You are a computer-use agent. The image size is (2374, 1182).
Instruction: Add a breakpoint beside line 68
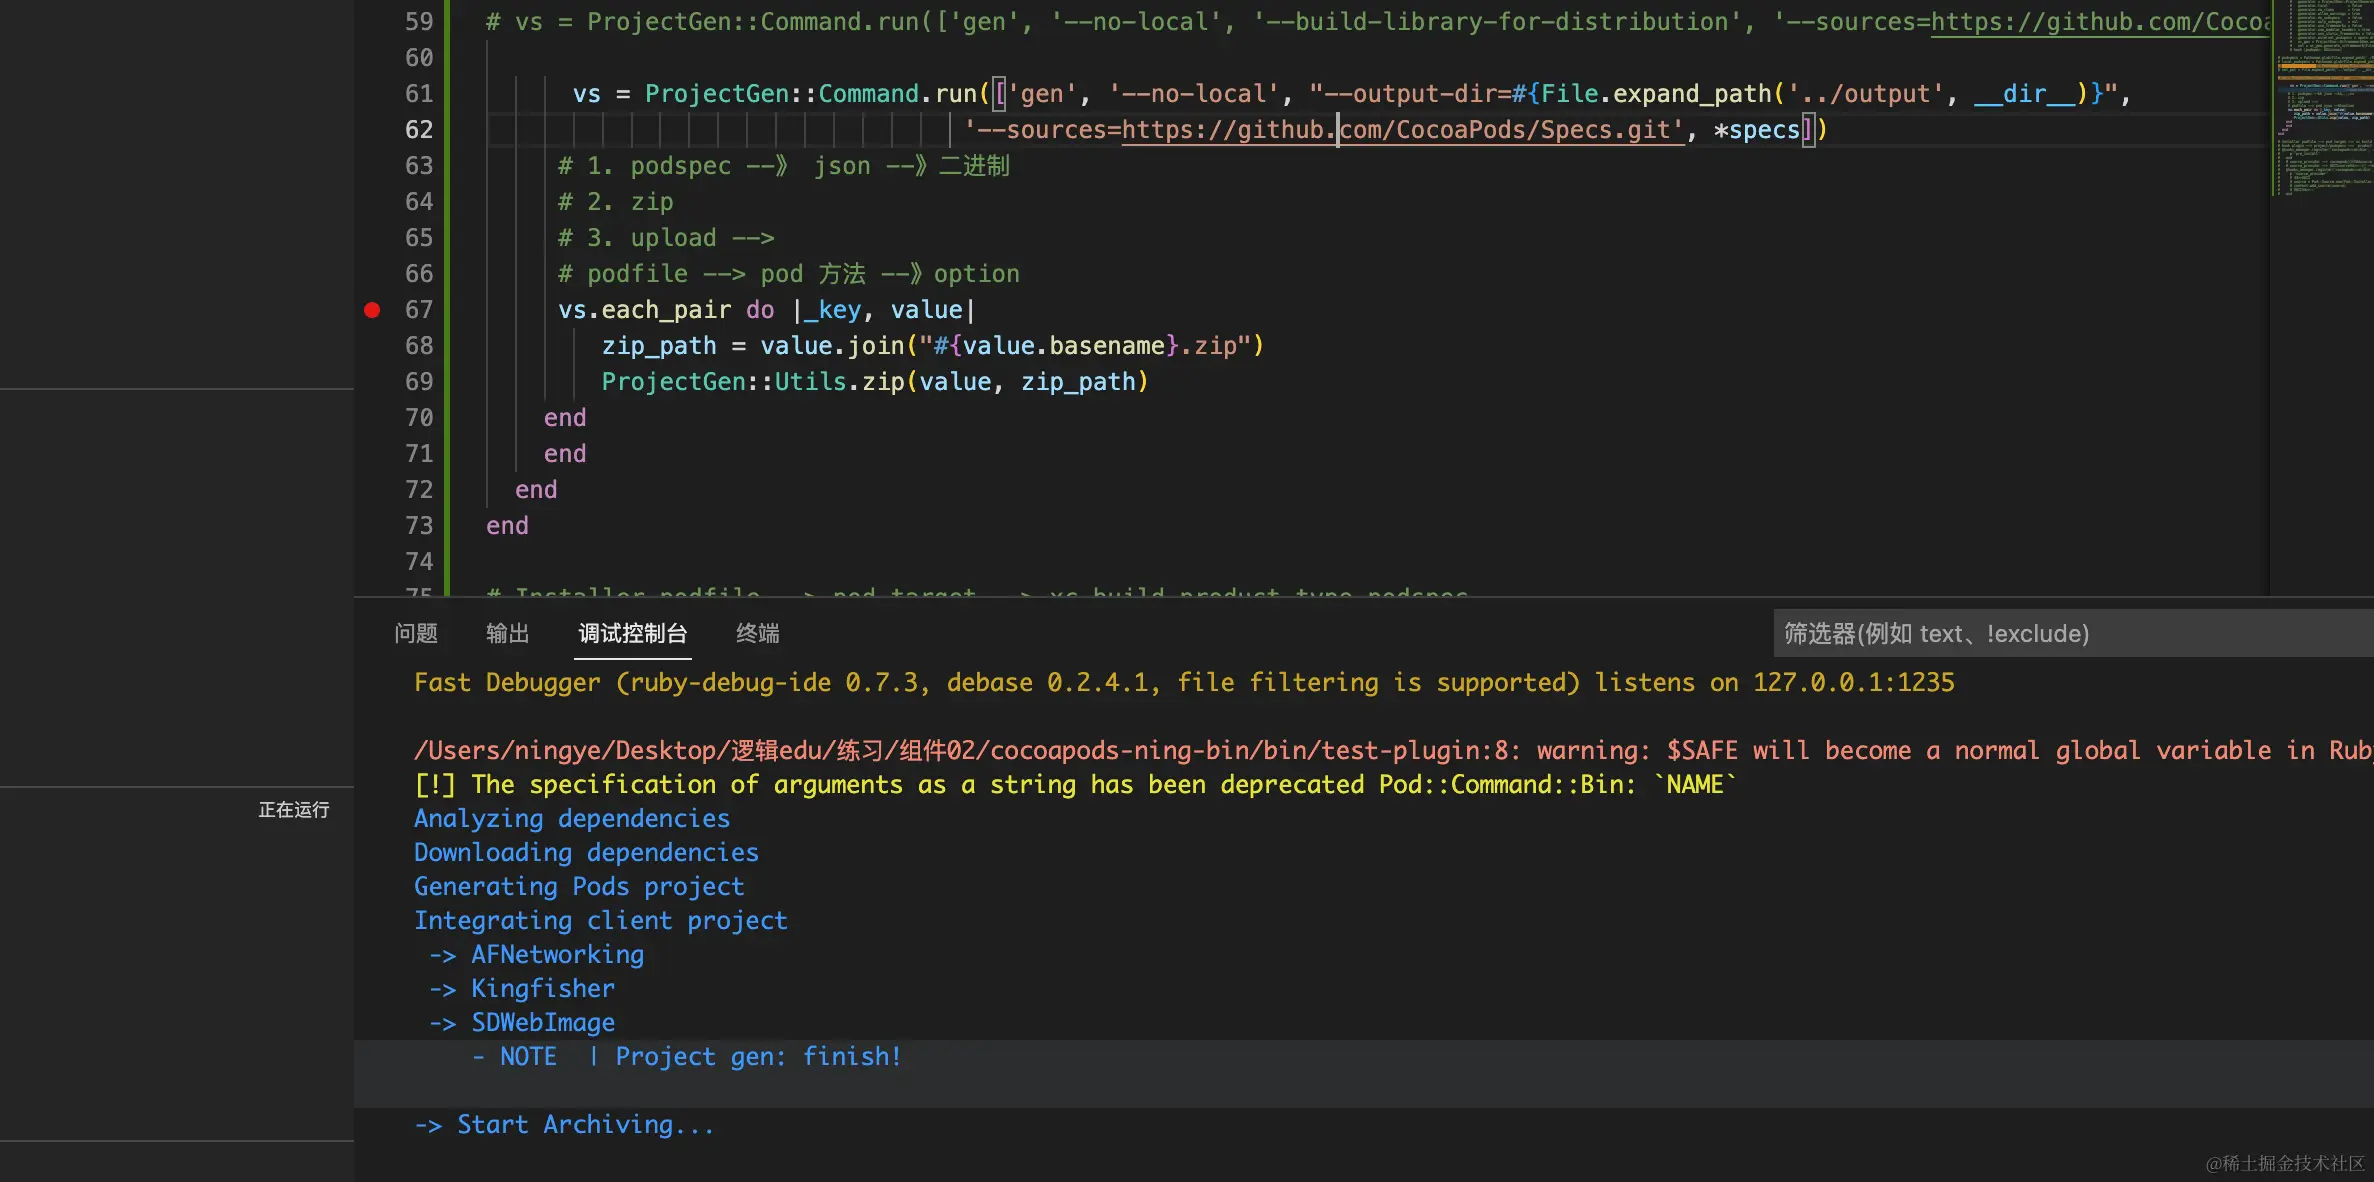(372, 346)
